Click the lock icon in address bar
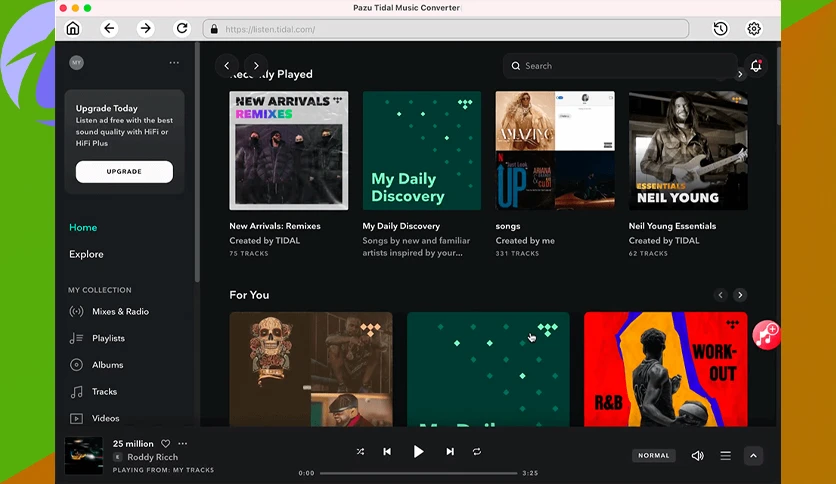The width and height of the screenshot is (836, 484). point(214,29)
